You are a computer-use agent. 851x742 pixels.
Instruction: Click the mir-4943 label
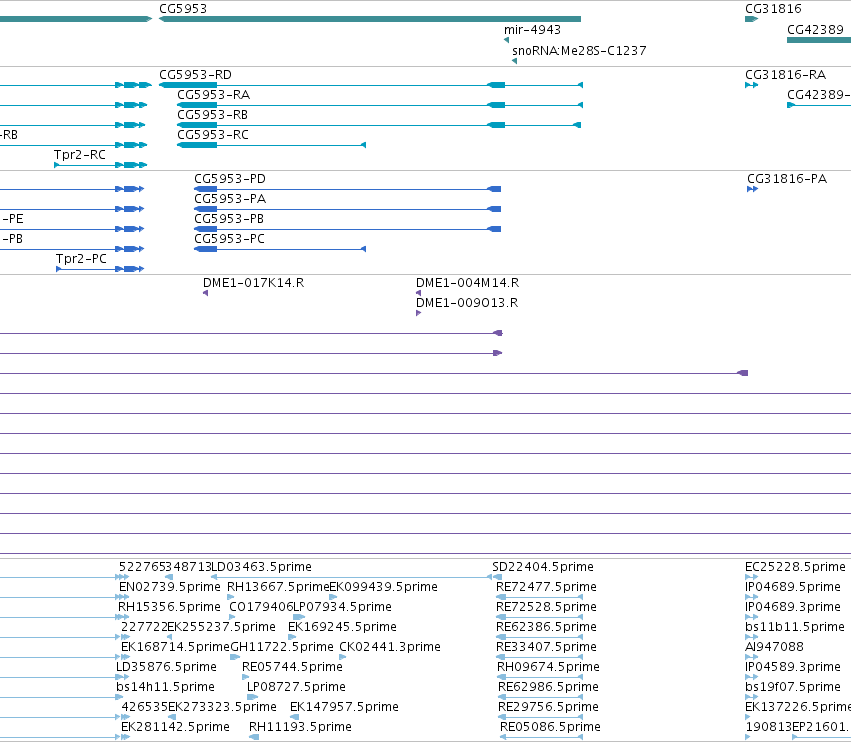coord(532,30)
